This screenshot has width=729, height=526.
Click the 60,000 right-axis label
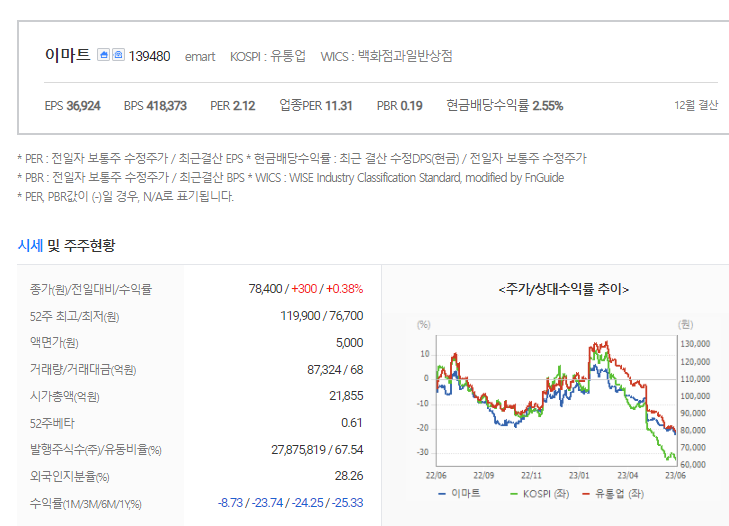693,465
